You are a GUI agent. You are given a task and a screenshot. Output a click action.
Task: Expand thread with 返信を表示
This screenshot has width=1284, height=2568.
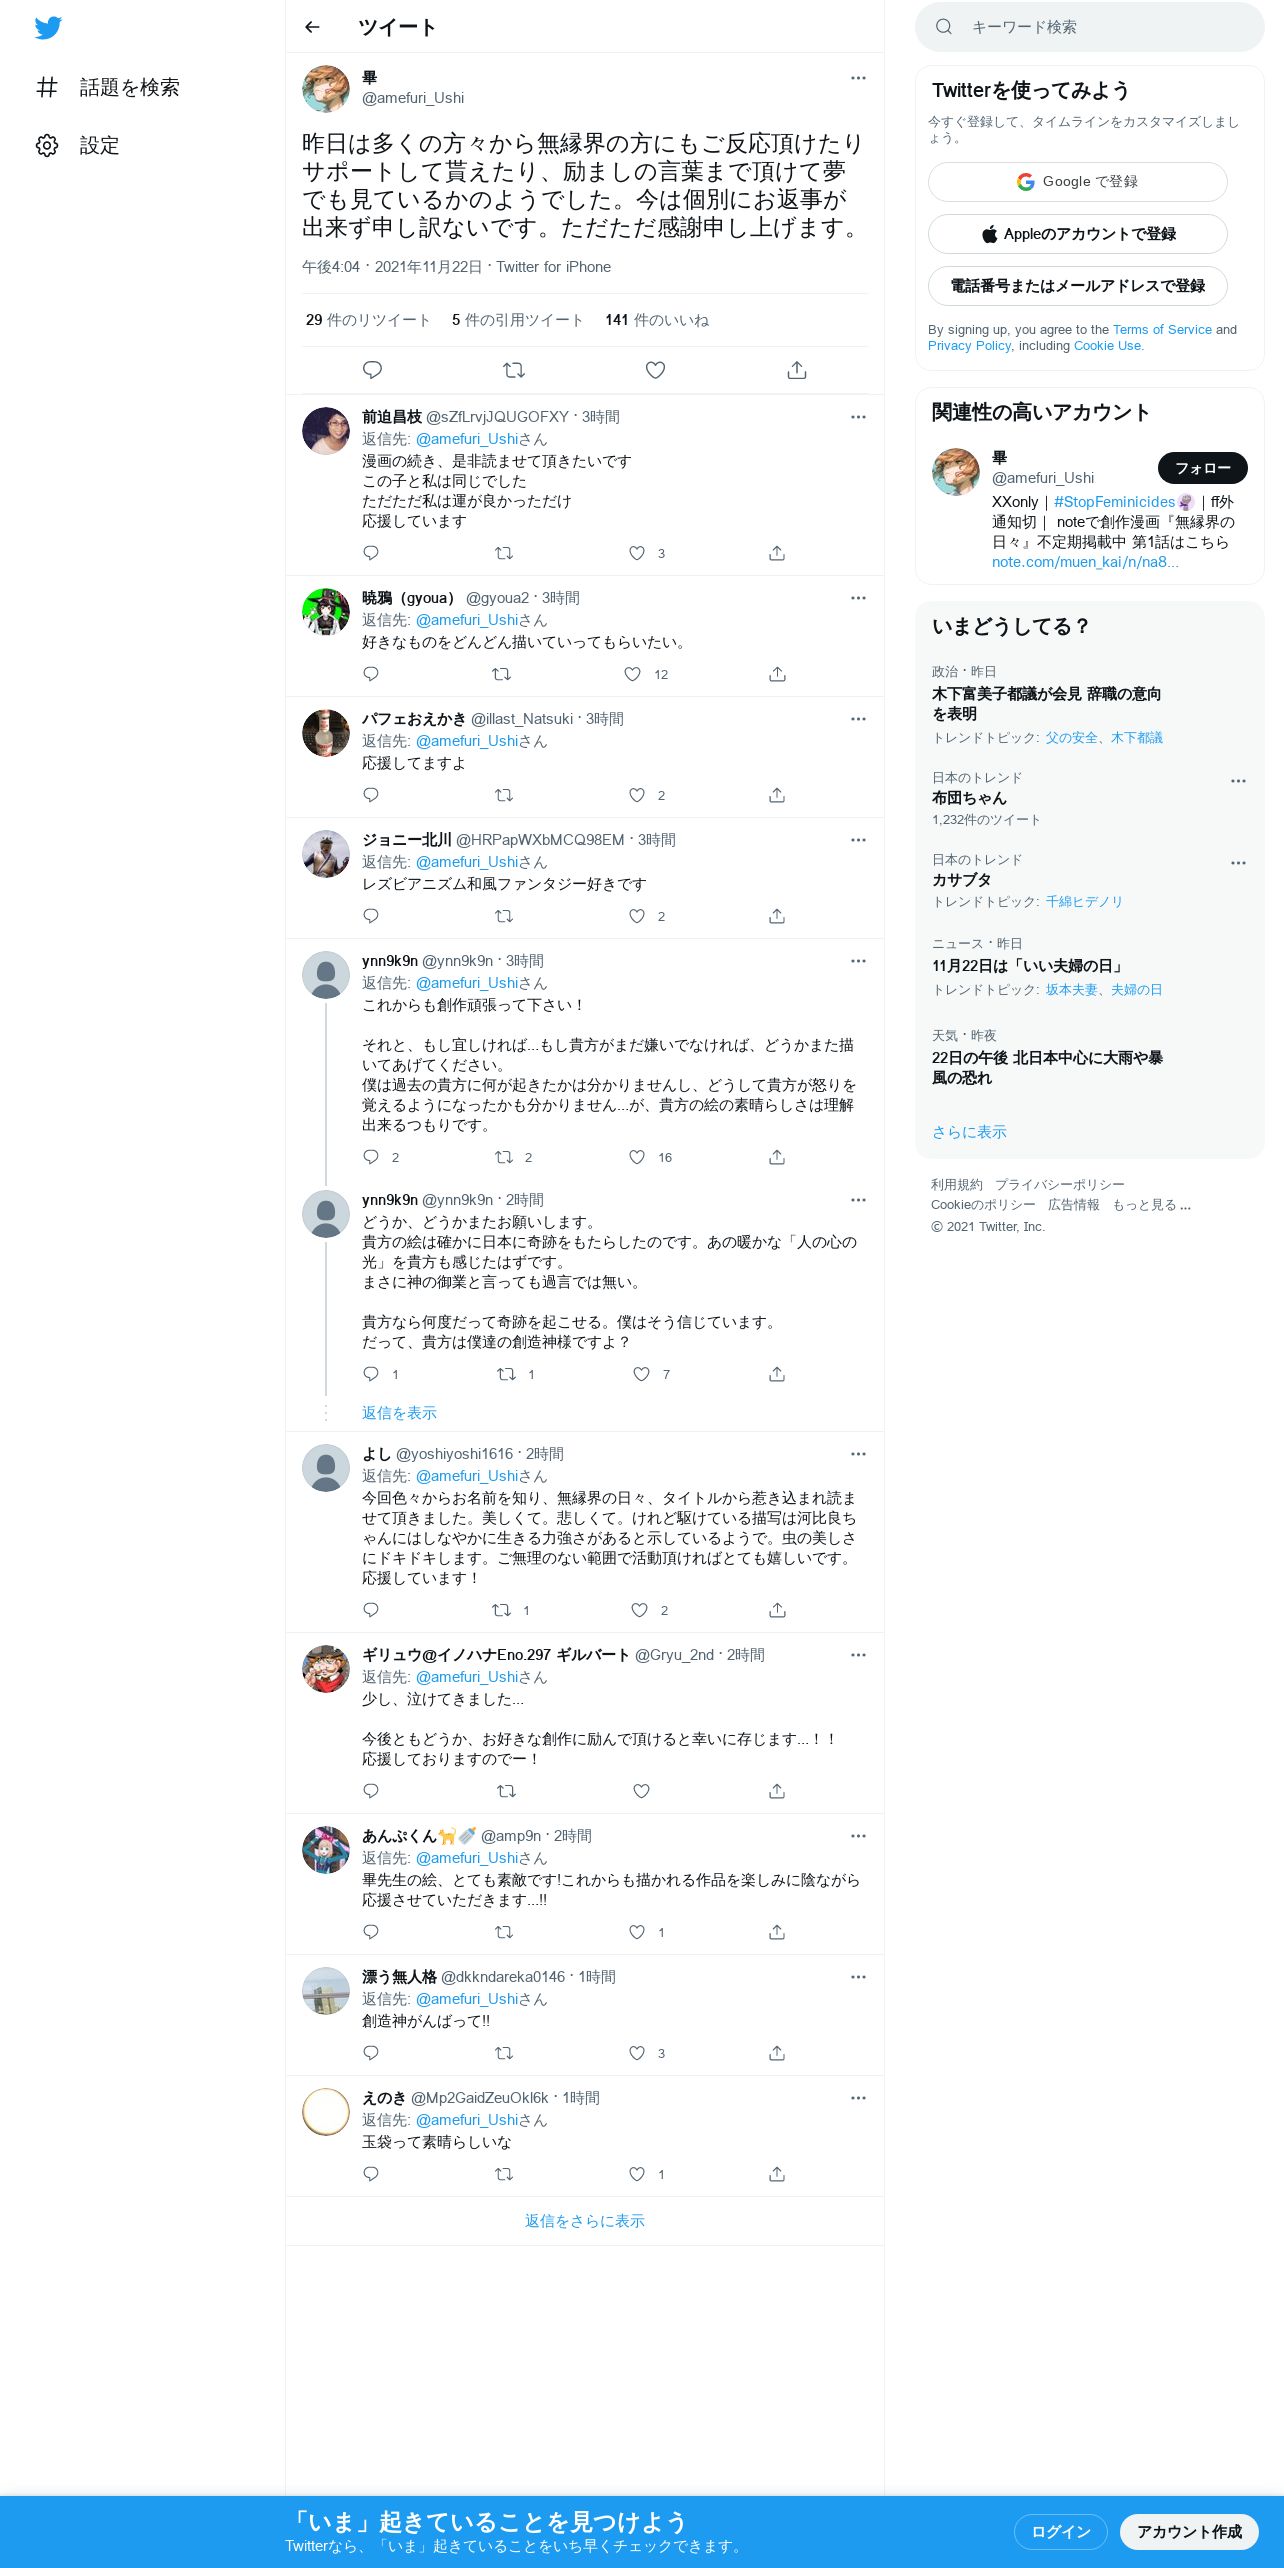coord(399,1413)
